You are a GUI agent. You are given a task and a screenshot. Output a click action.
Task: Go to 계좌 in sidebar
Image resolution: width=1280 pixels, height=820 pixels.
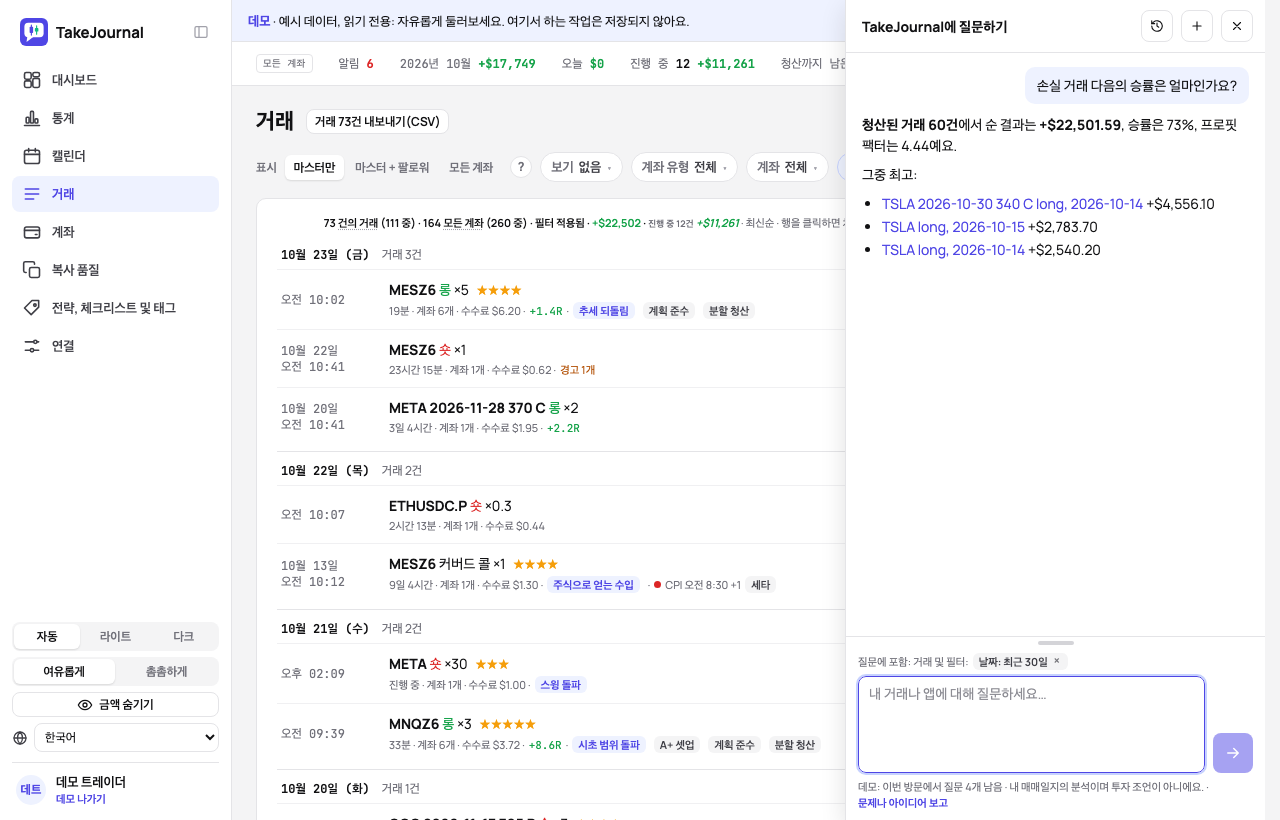point(115,232)
